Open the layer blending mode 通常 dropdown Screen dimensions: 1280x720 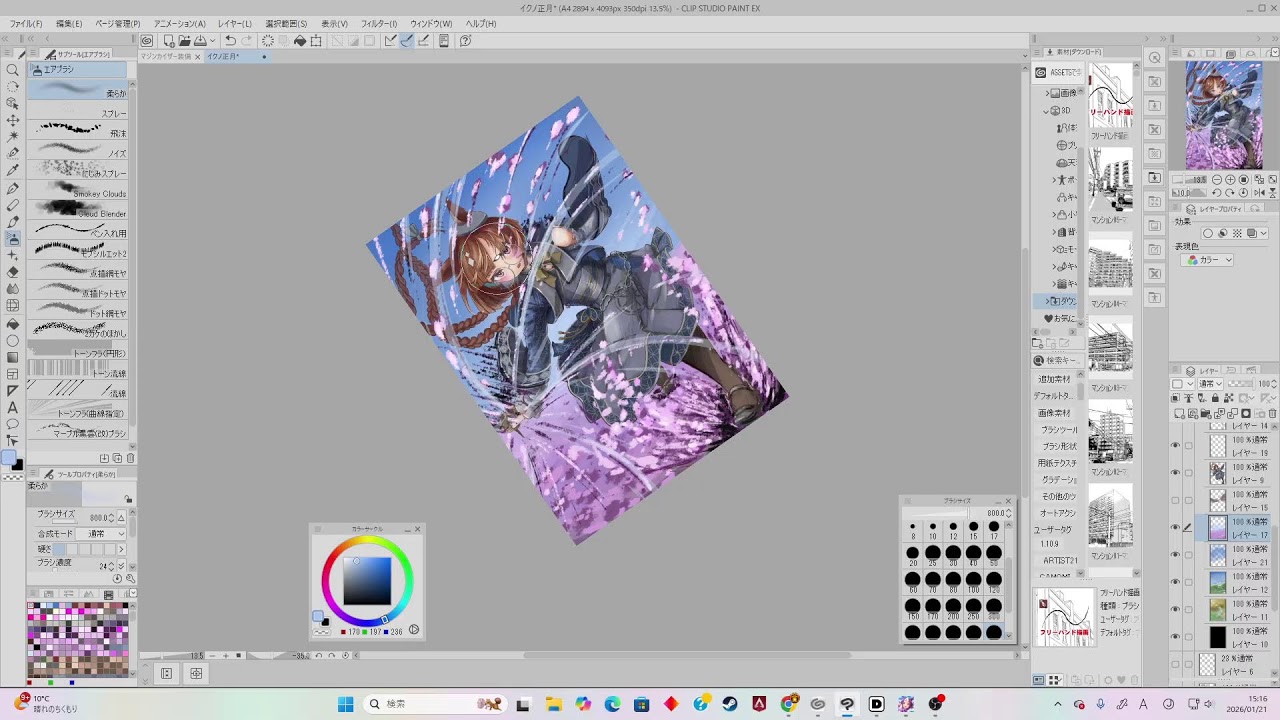point(1211,384)
